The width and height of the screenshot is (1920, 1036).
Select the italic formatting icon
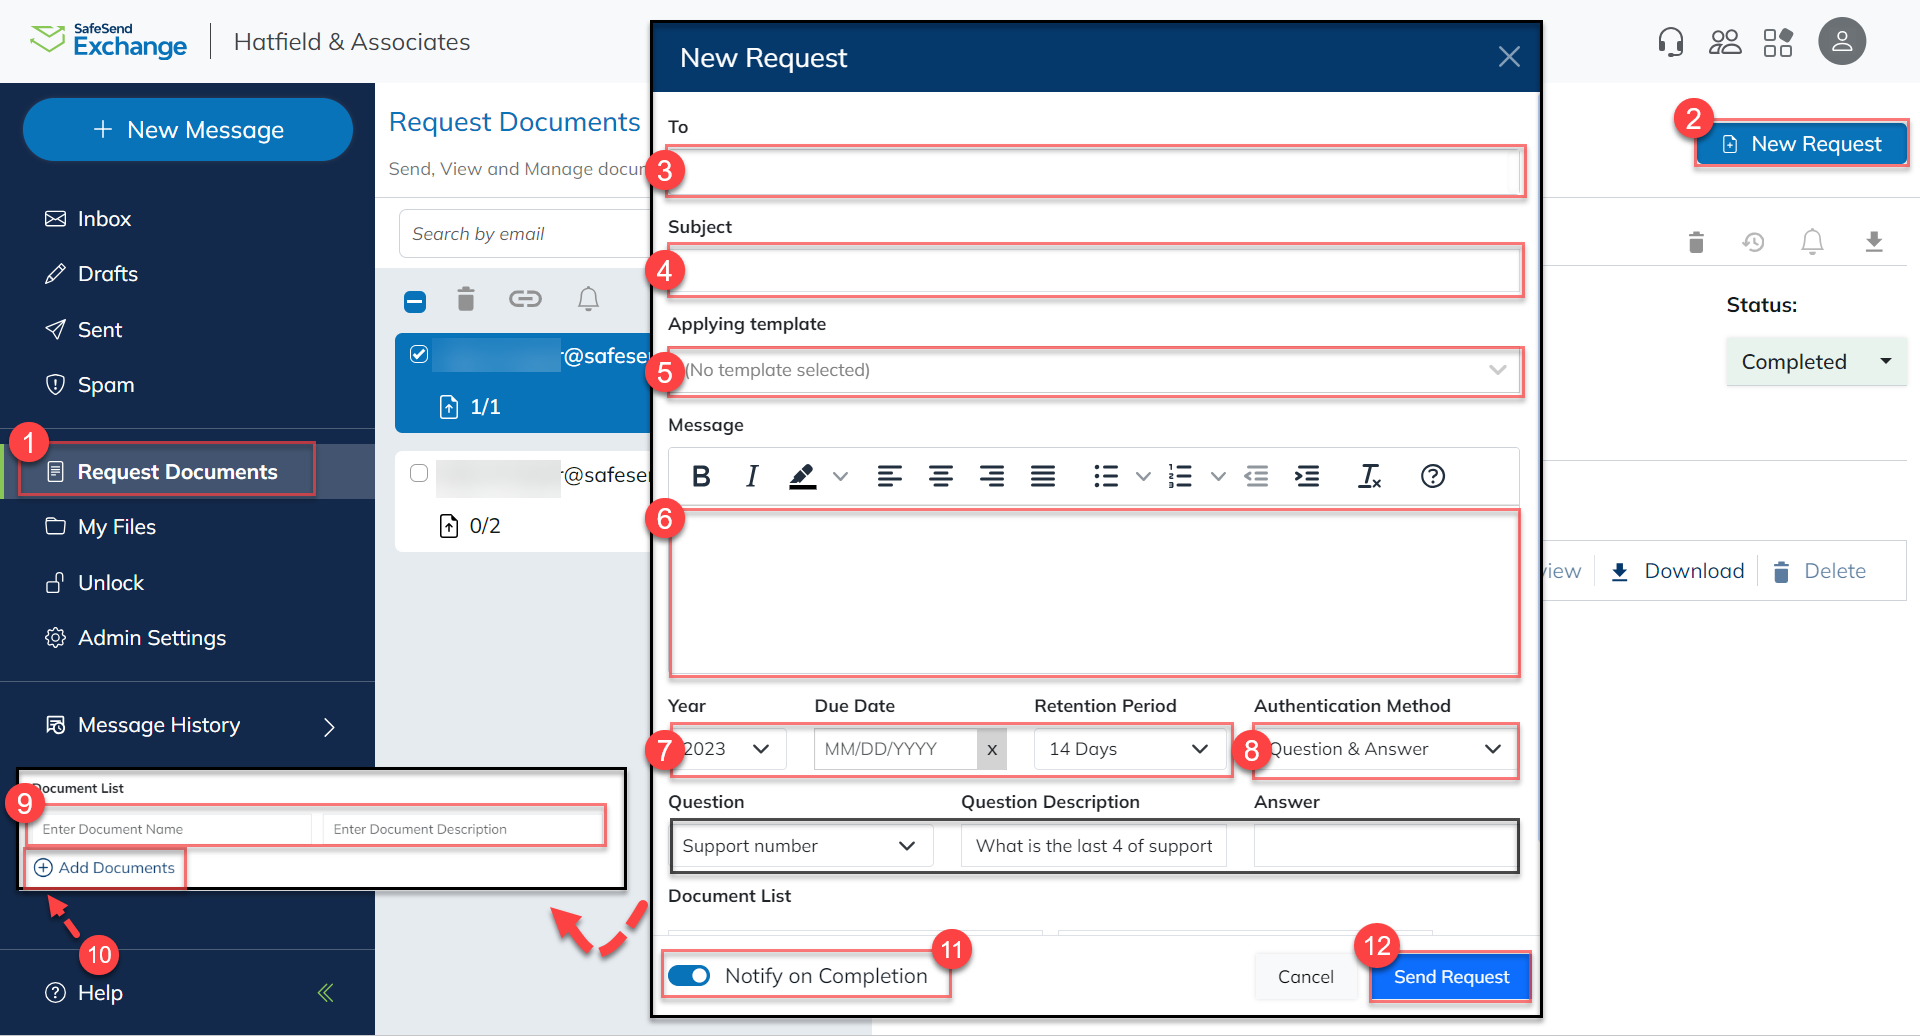coord(751,476)
